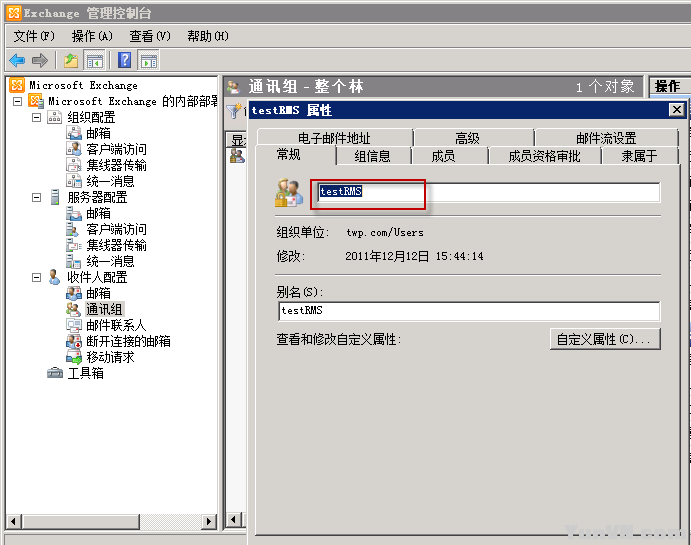Open the blue Help question-mark icon
Screen dimensions: 691x545
125,60
